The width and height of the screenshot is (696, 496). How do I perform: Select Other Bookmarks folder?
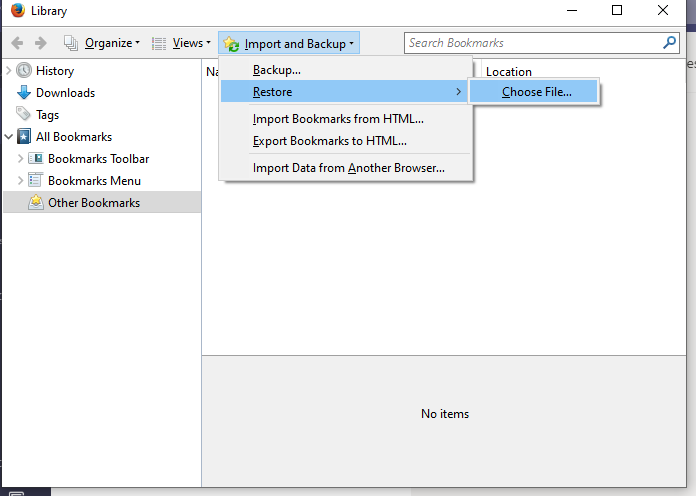[x=94, y=202]
